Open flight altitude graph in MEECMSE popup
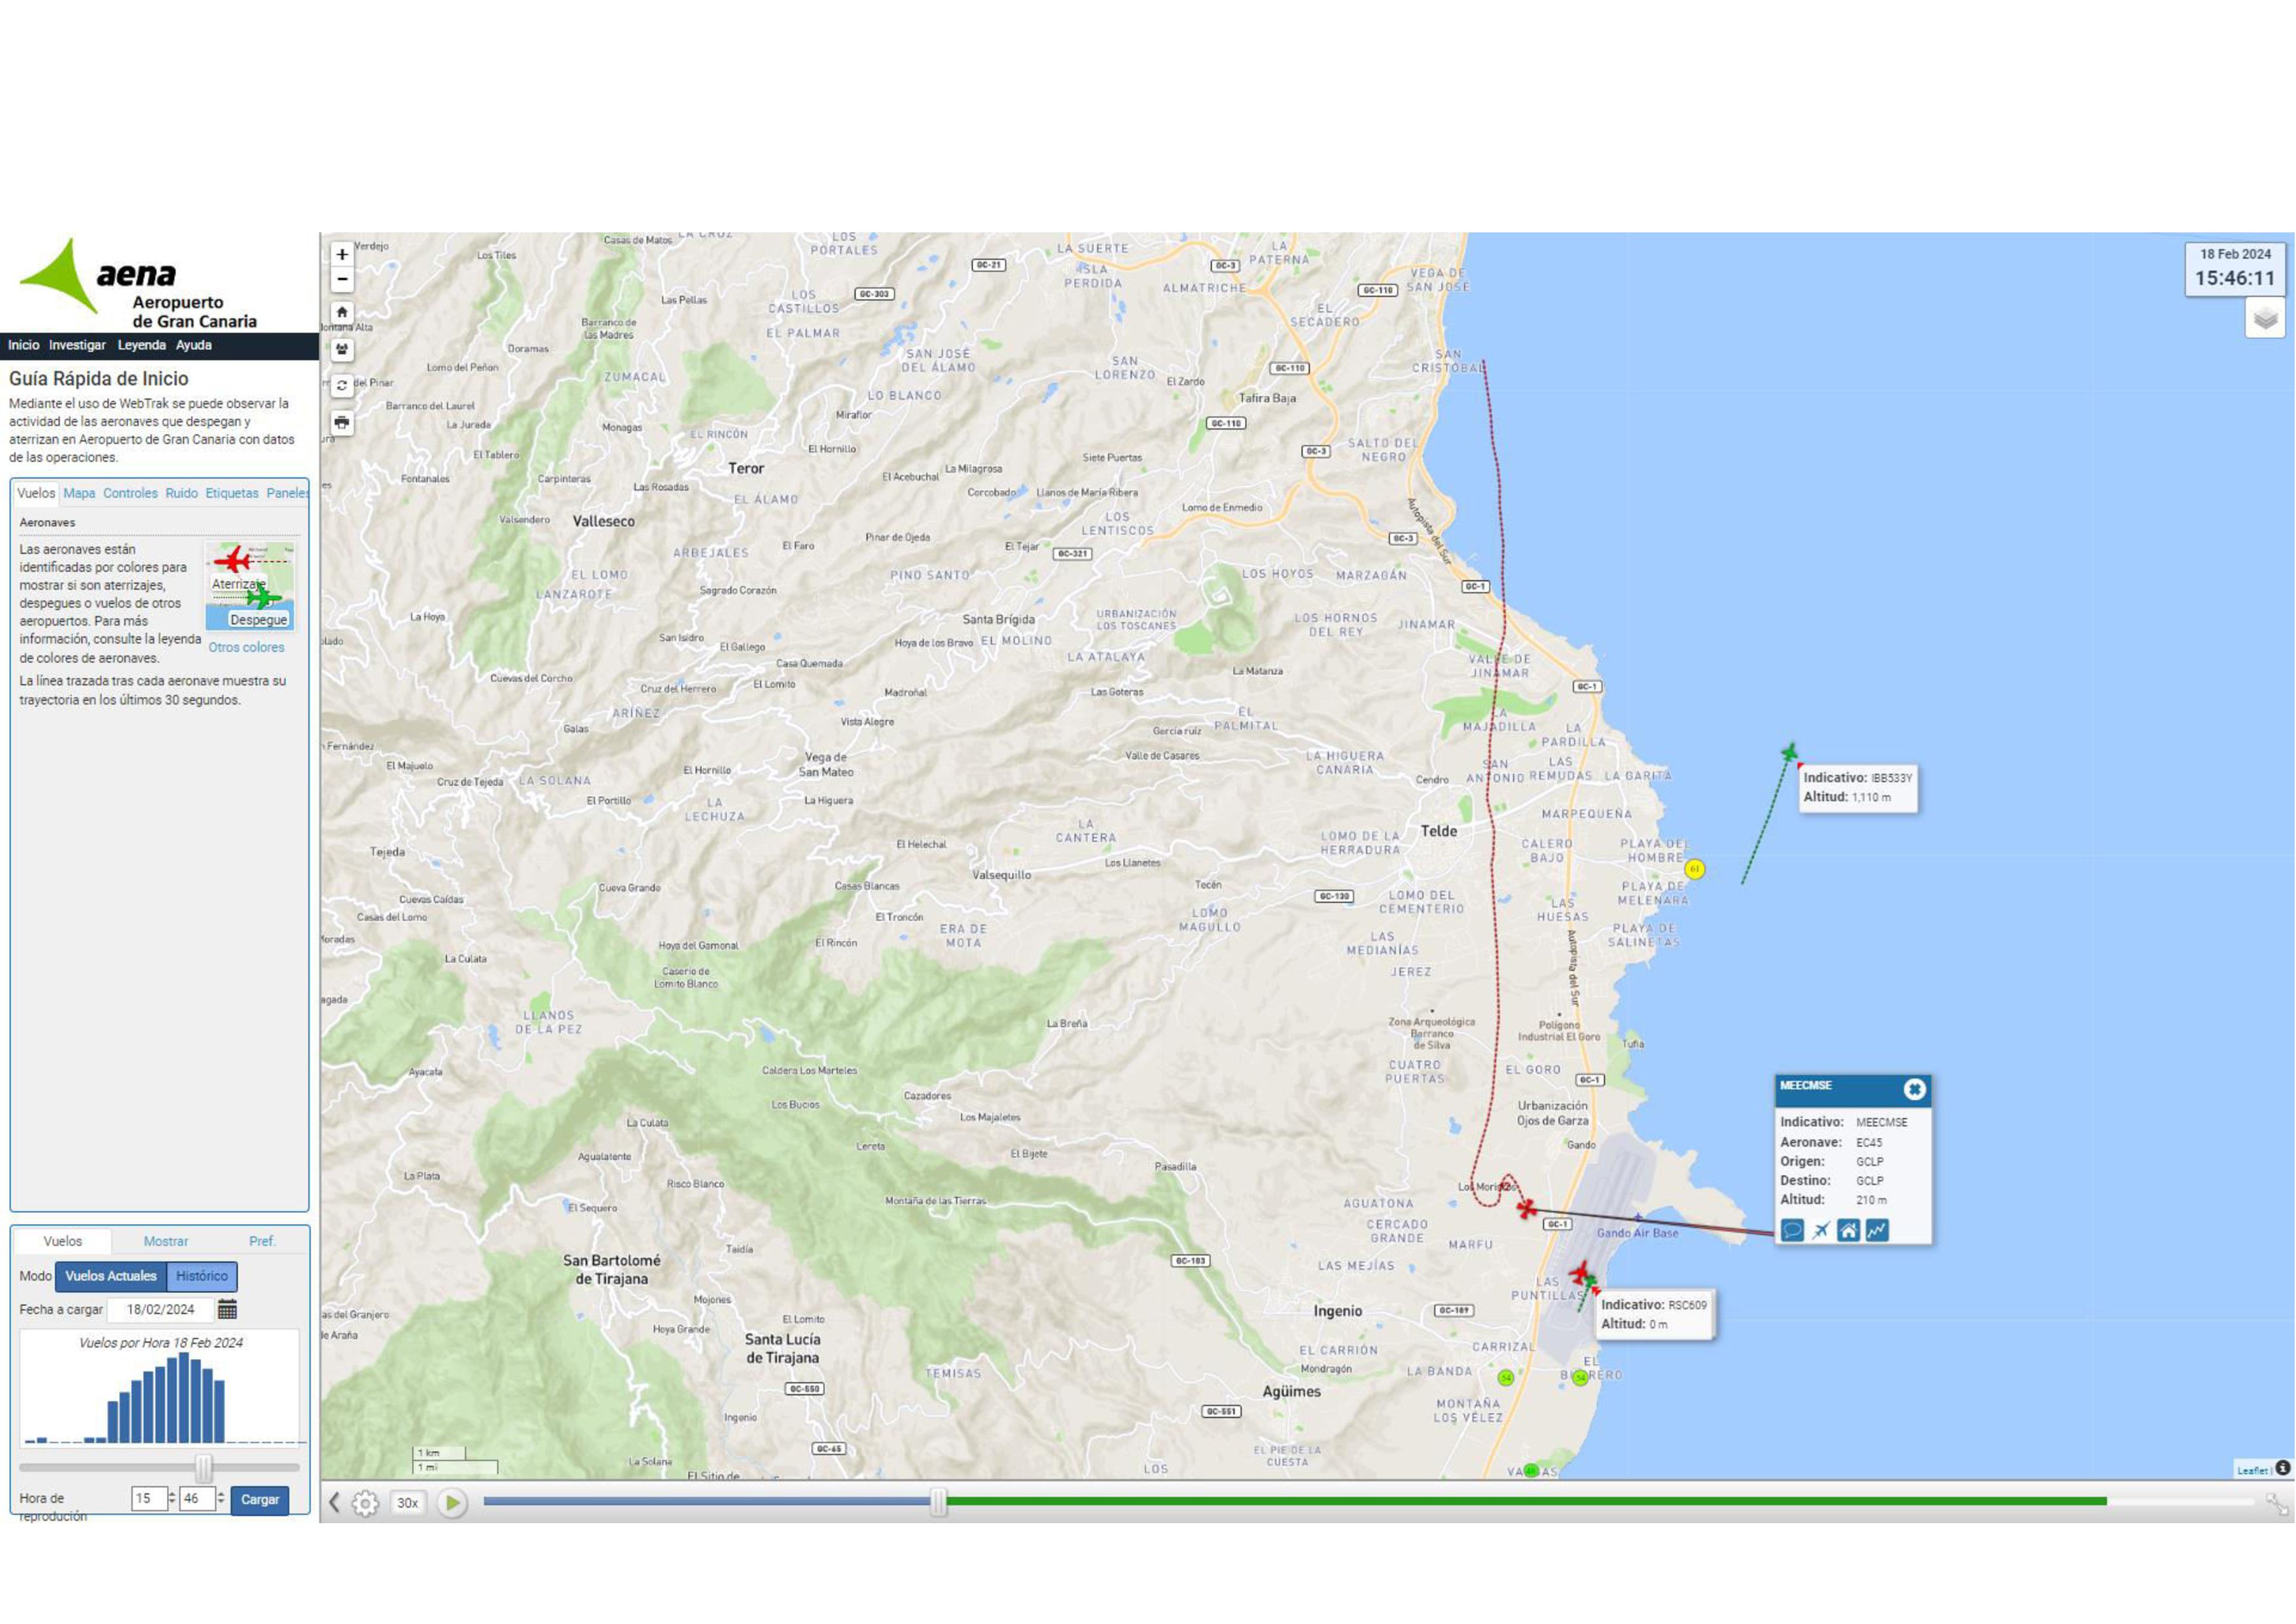 (1877, 1230)
